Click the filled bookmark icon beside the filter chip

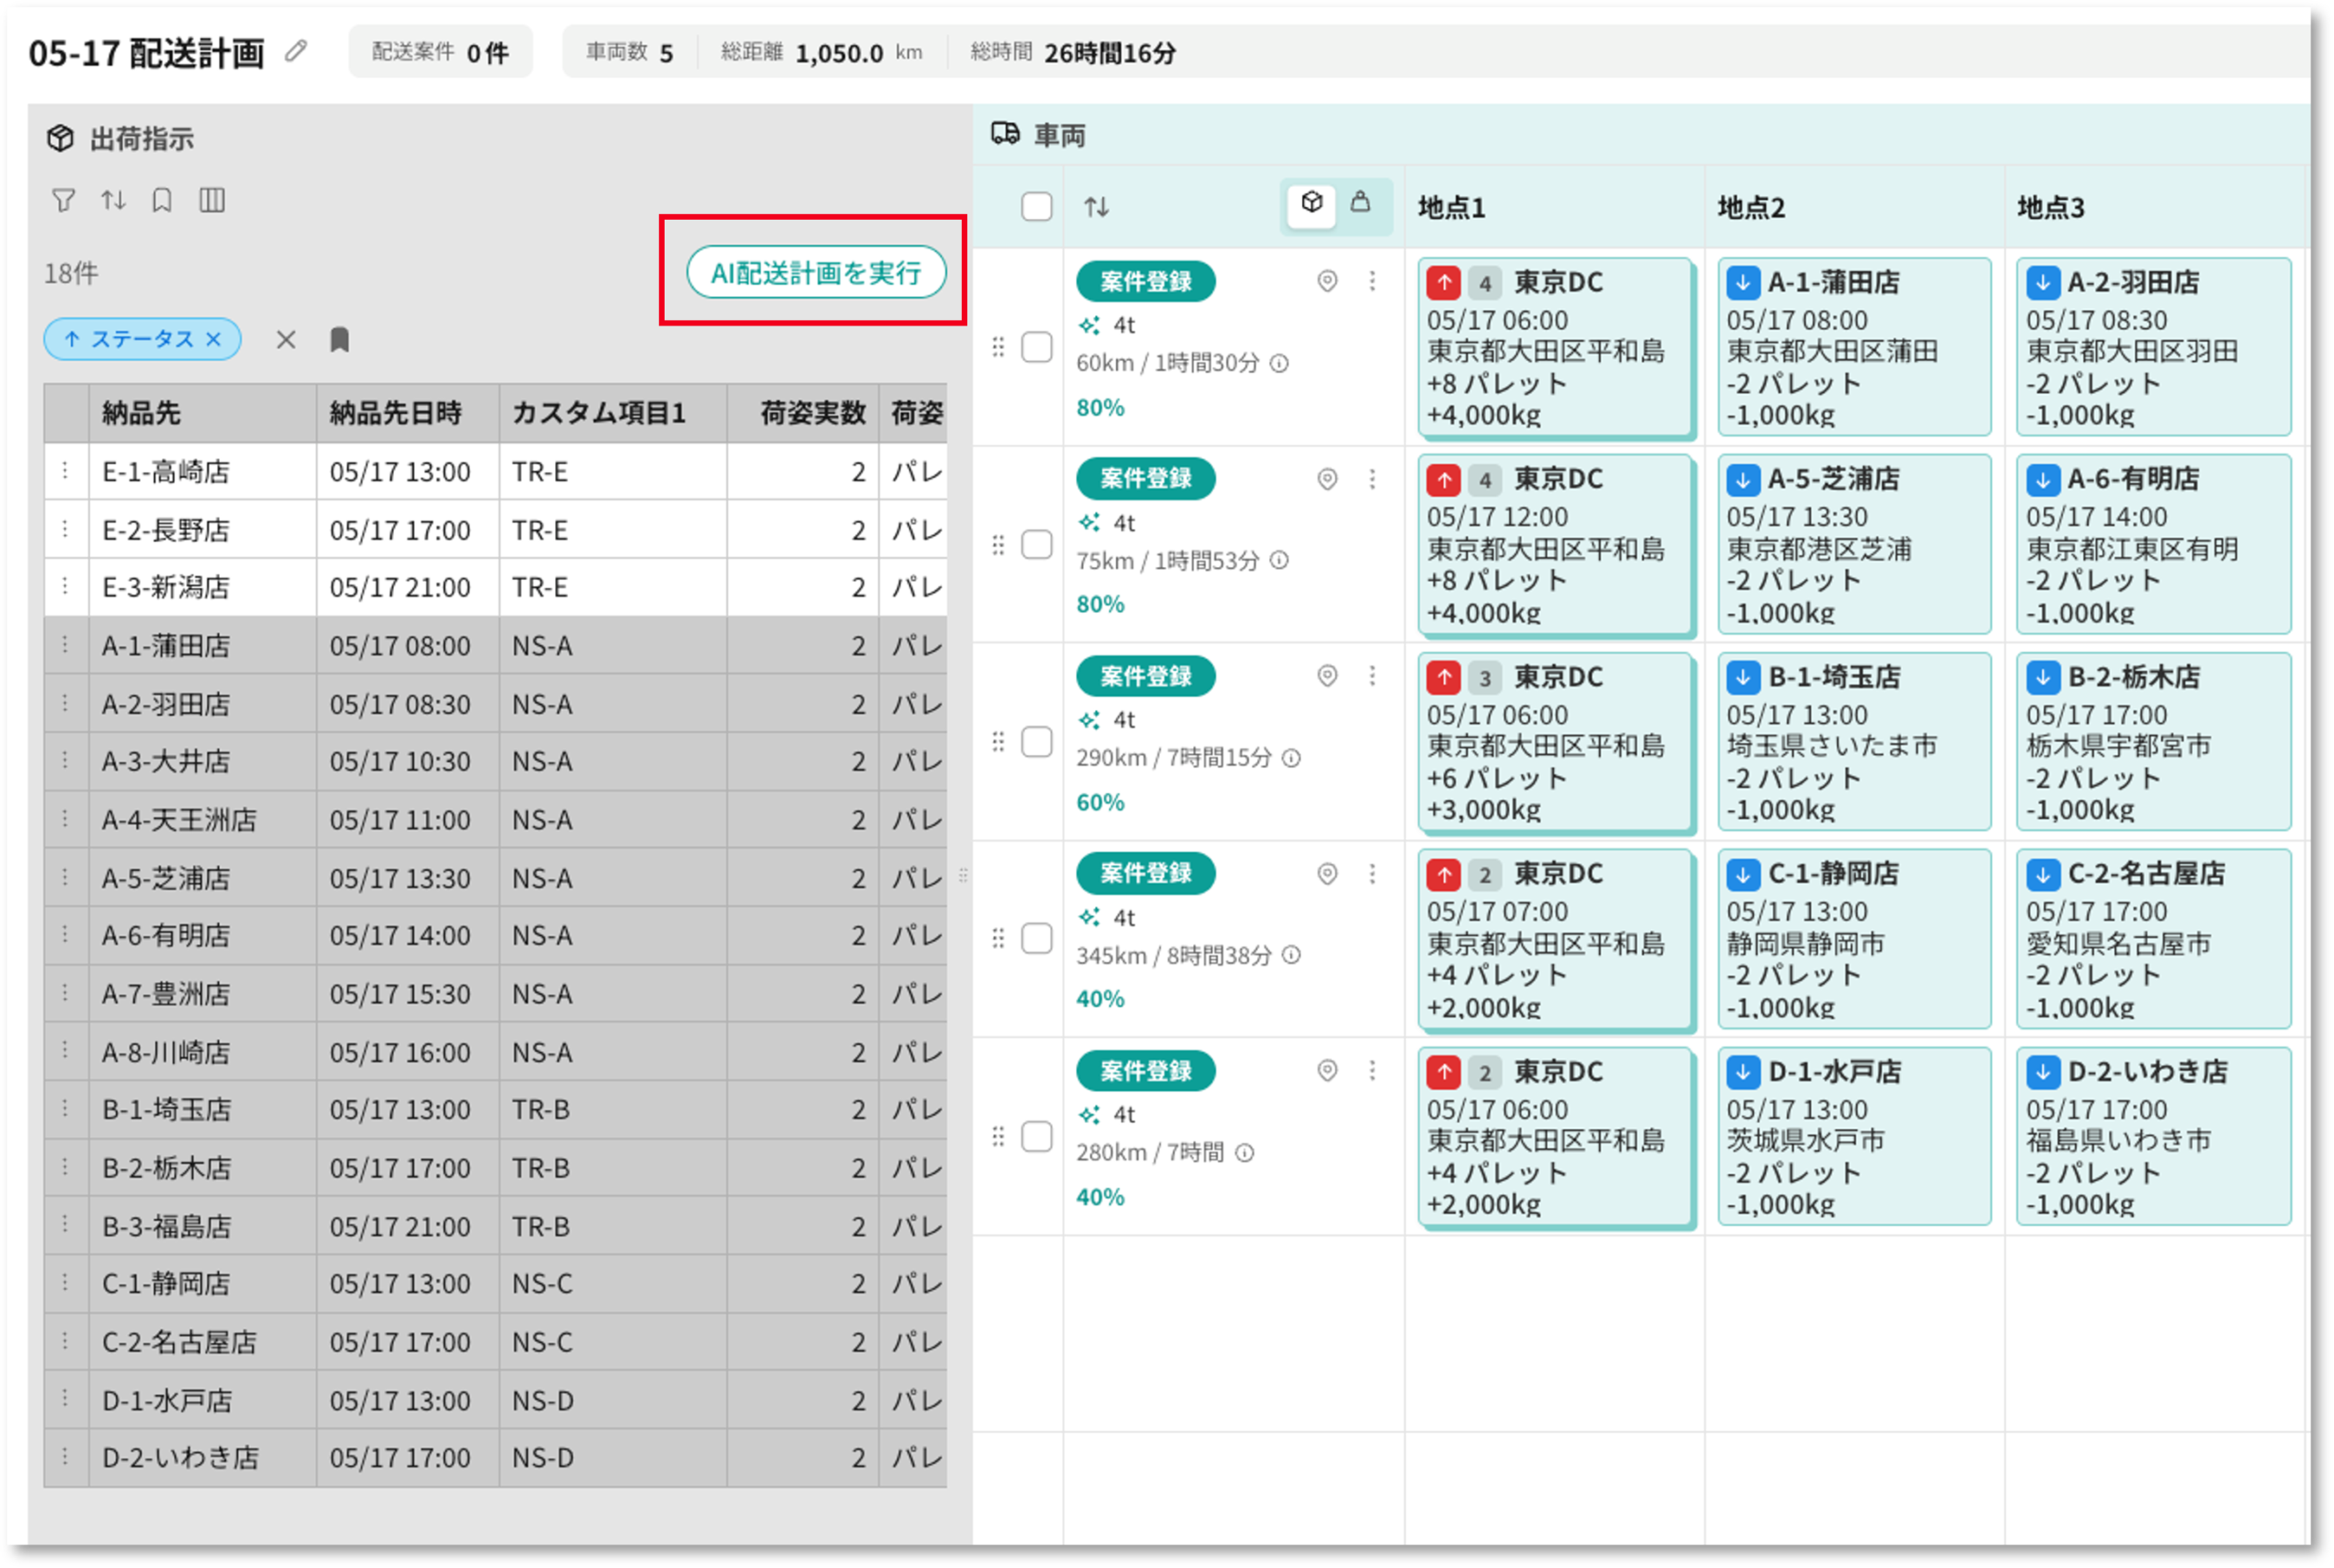[x=340, y=340]
